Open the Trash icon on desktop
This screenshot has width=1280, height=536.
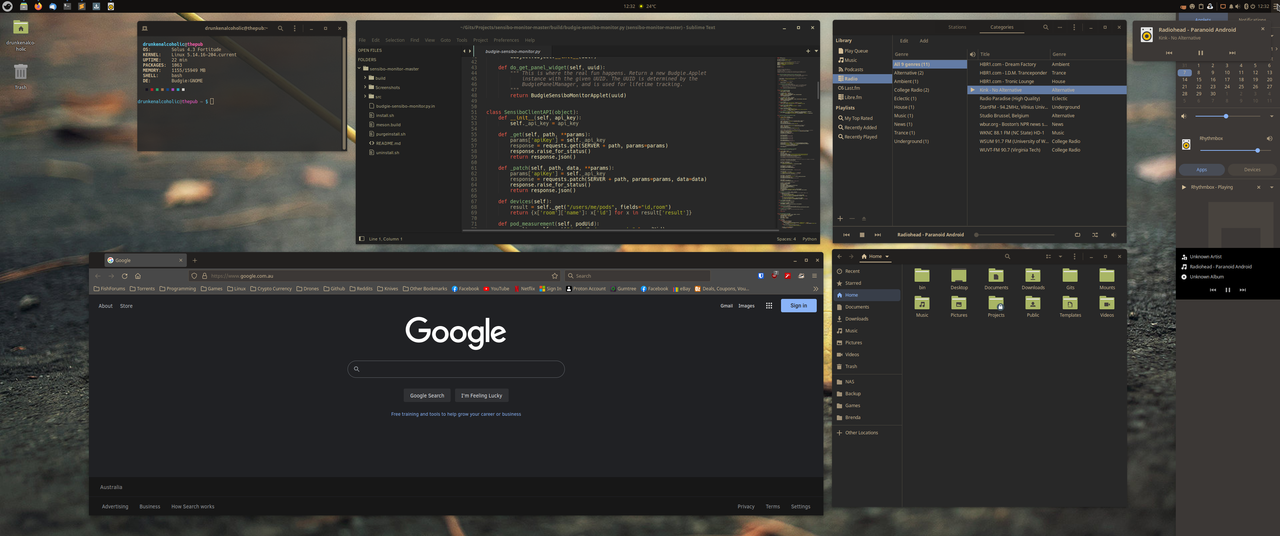[21, 71]
